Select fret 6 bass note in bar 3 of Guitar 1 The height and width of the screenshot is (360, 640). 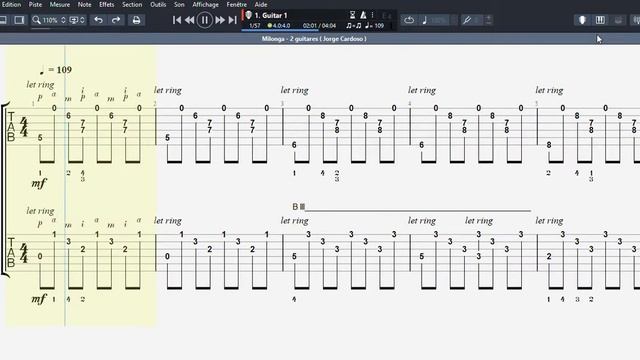[294, 145]
